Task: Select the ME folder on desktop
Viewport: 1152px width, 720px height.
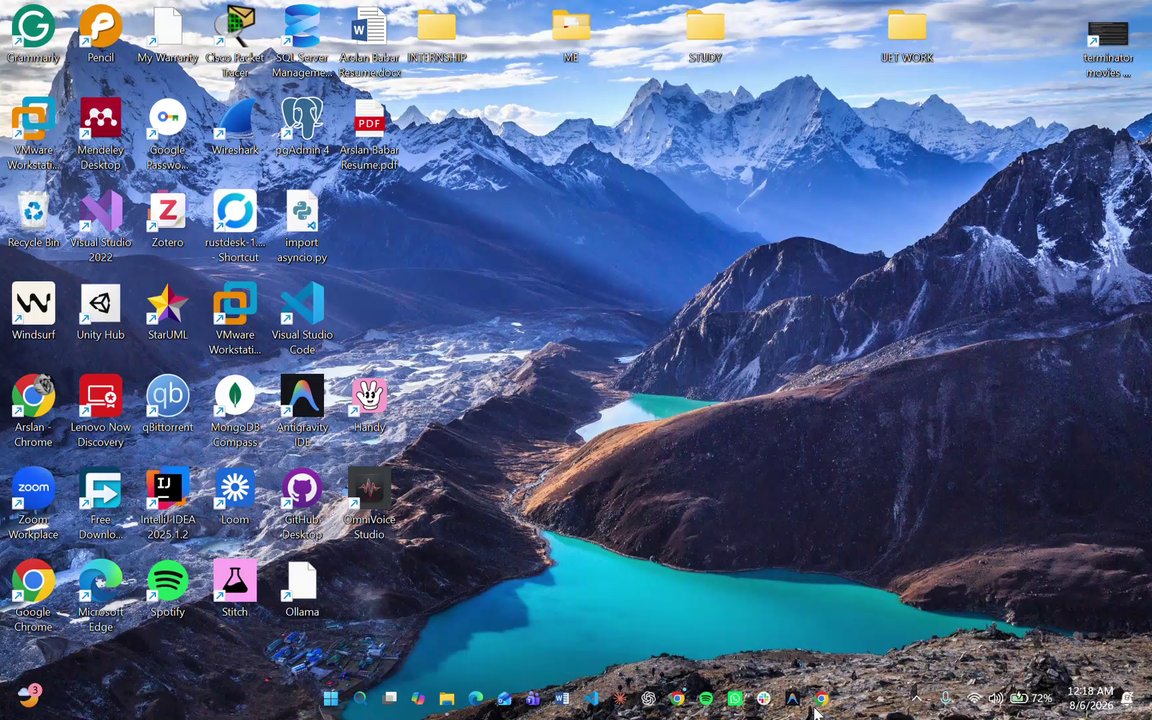Action: [571, 26]
